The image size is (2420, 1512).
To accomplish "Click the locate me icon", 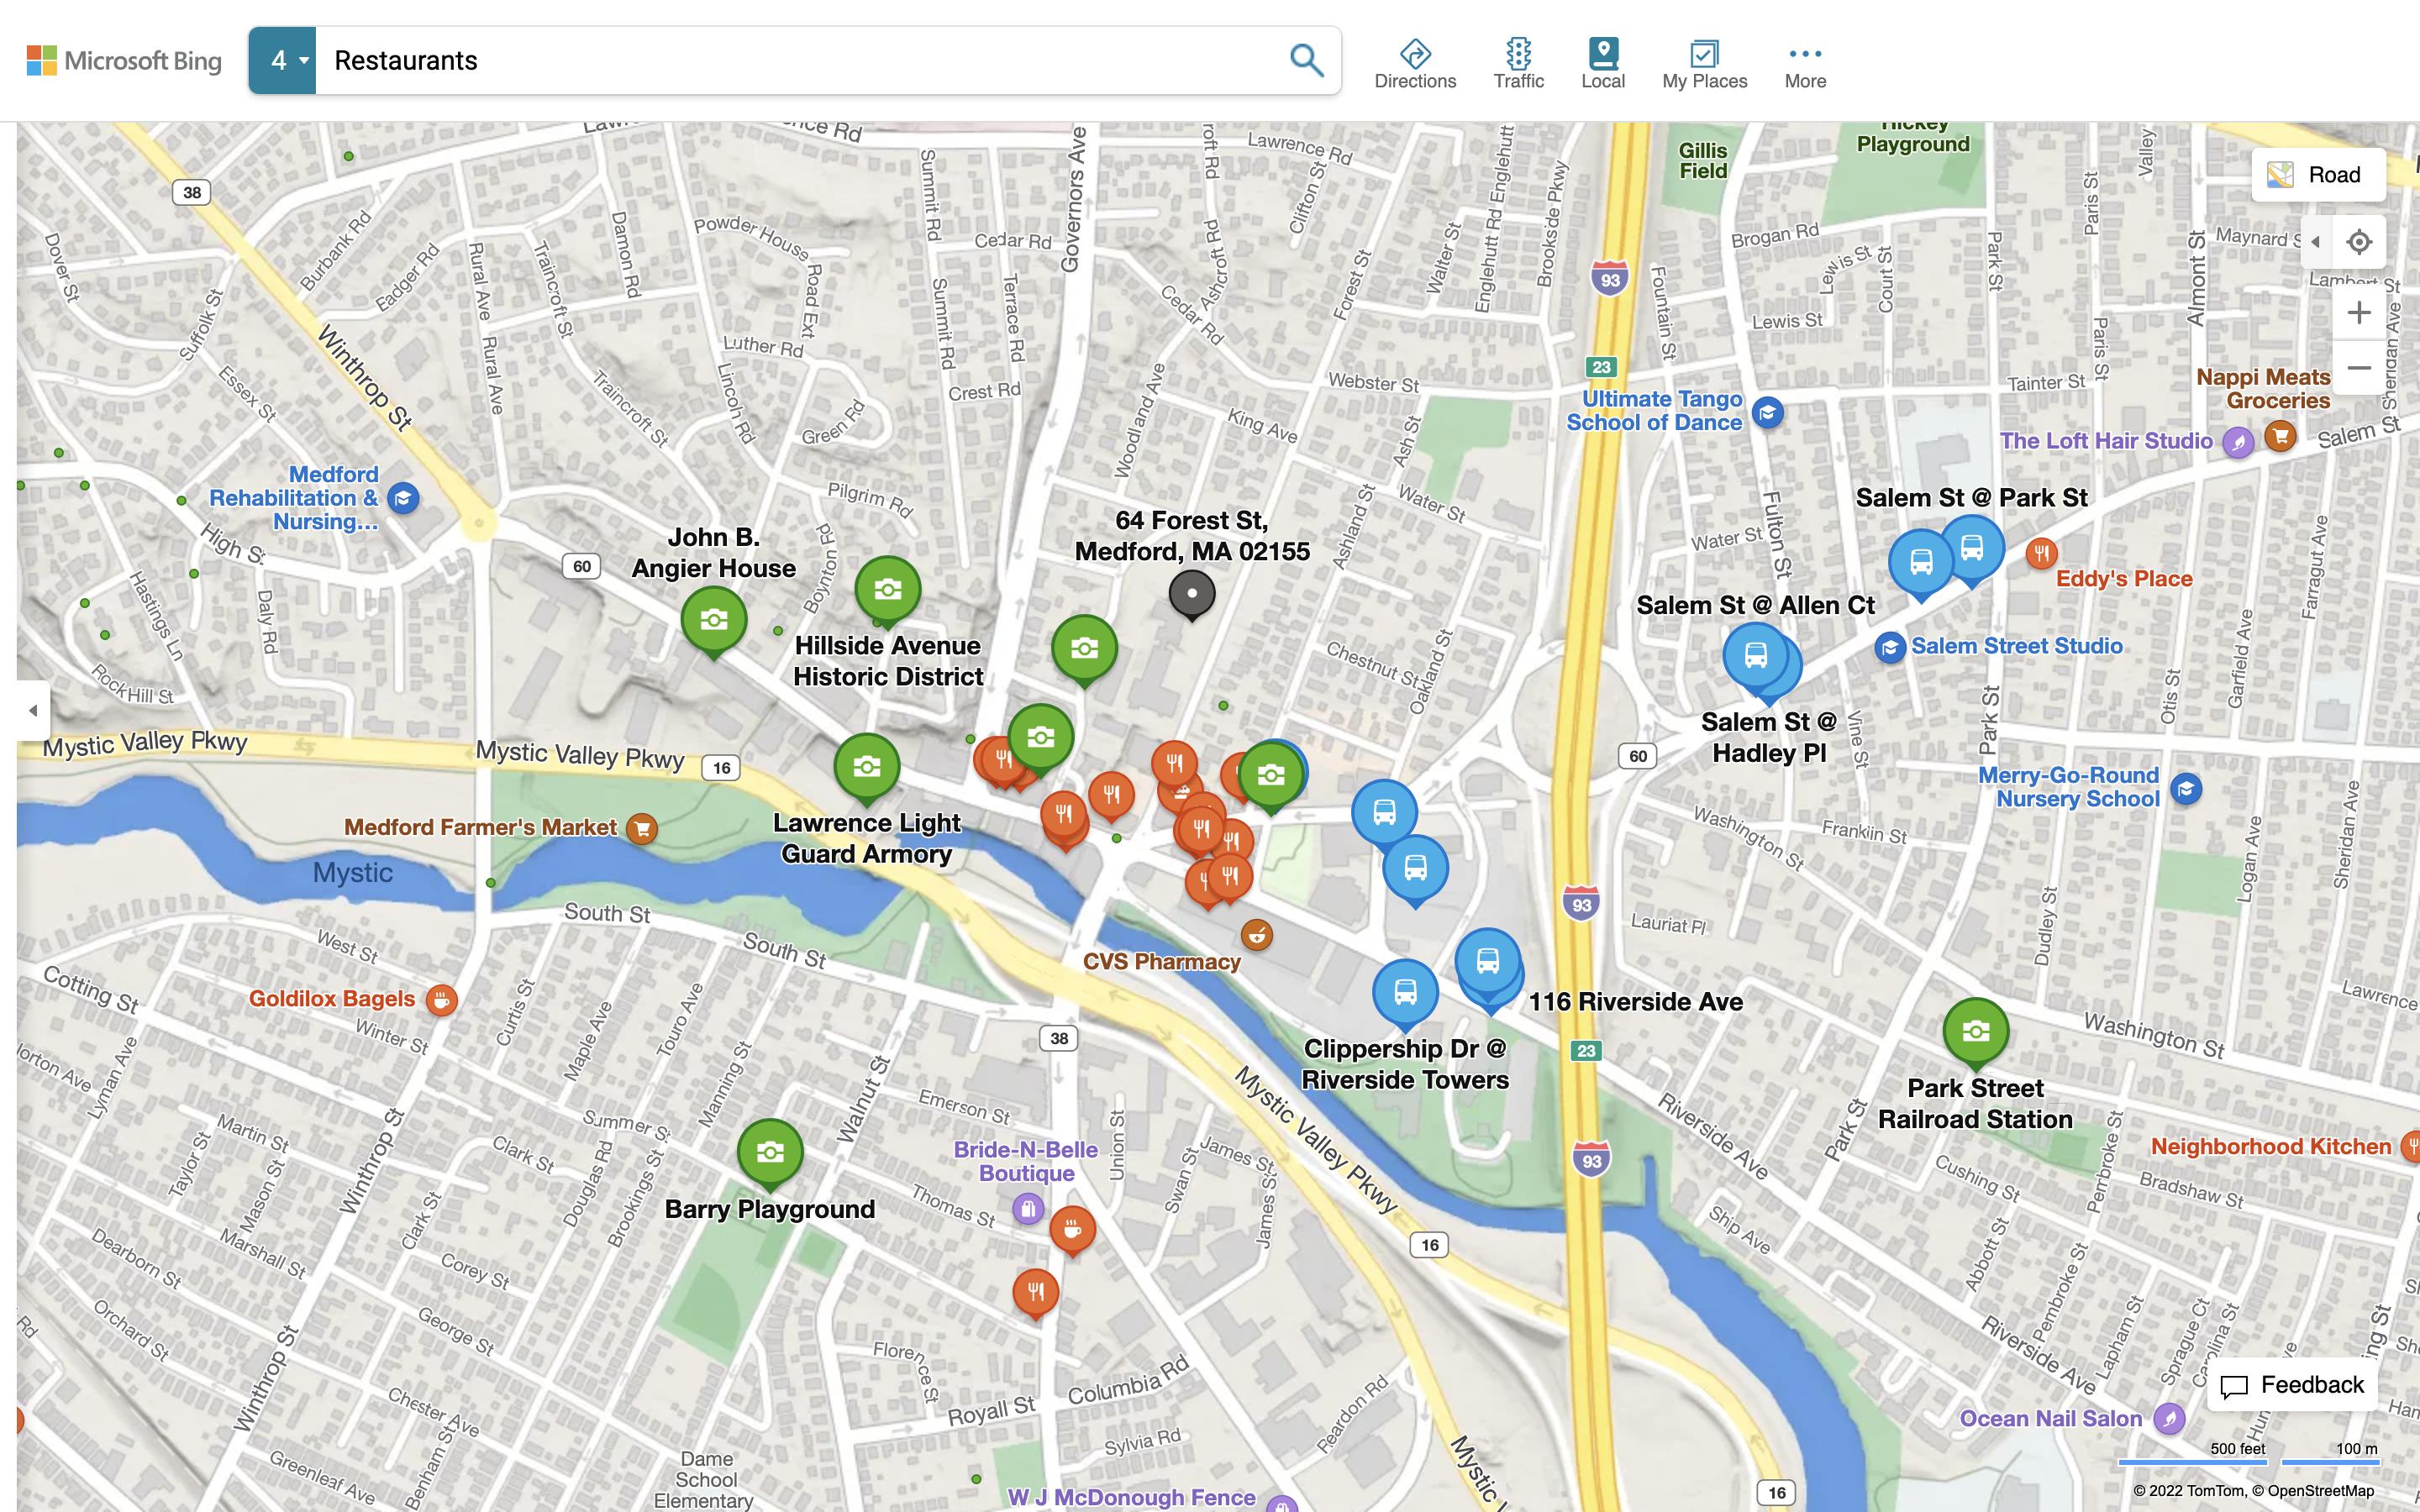I will [2359, 242].
